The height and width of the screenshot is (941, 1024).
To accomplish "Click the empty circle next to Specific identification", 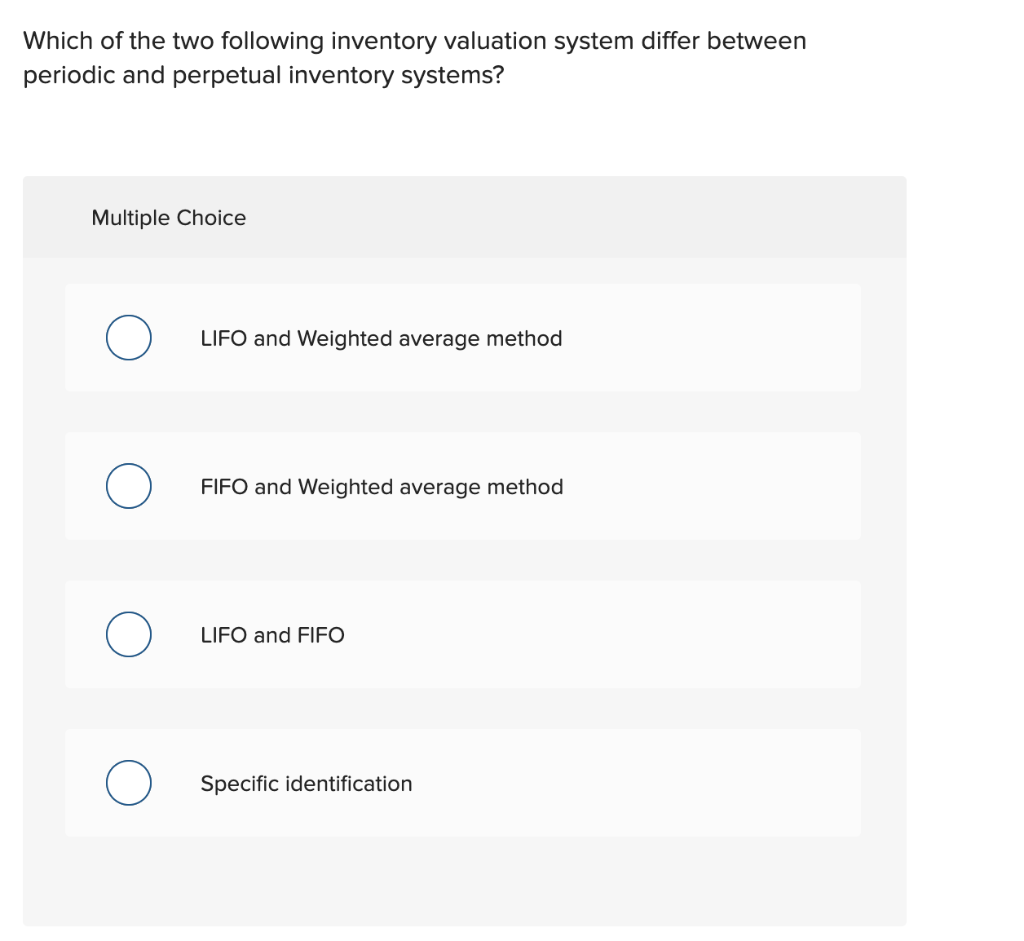I will coord(128,782).
